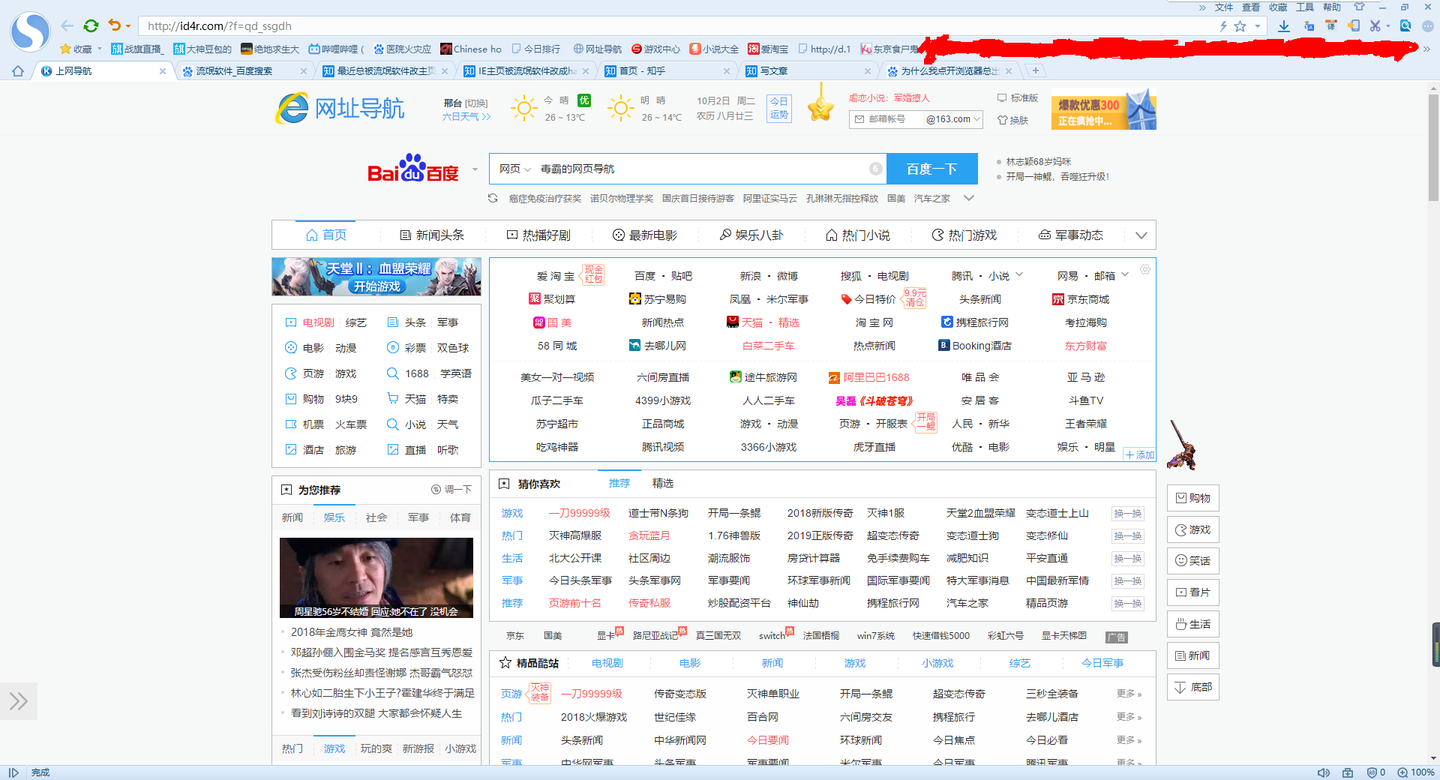The height and width of the screenshot is (780, 1440).
Task: Click the 100% zoom control in status bar
Action: tap(1415, 772)
